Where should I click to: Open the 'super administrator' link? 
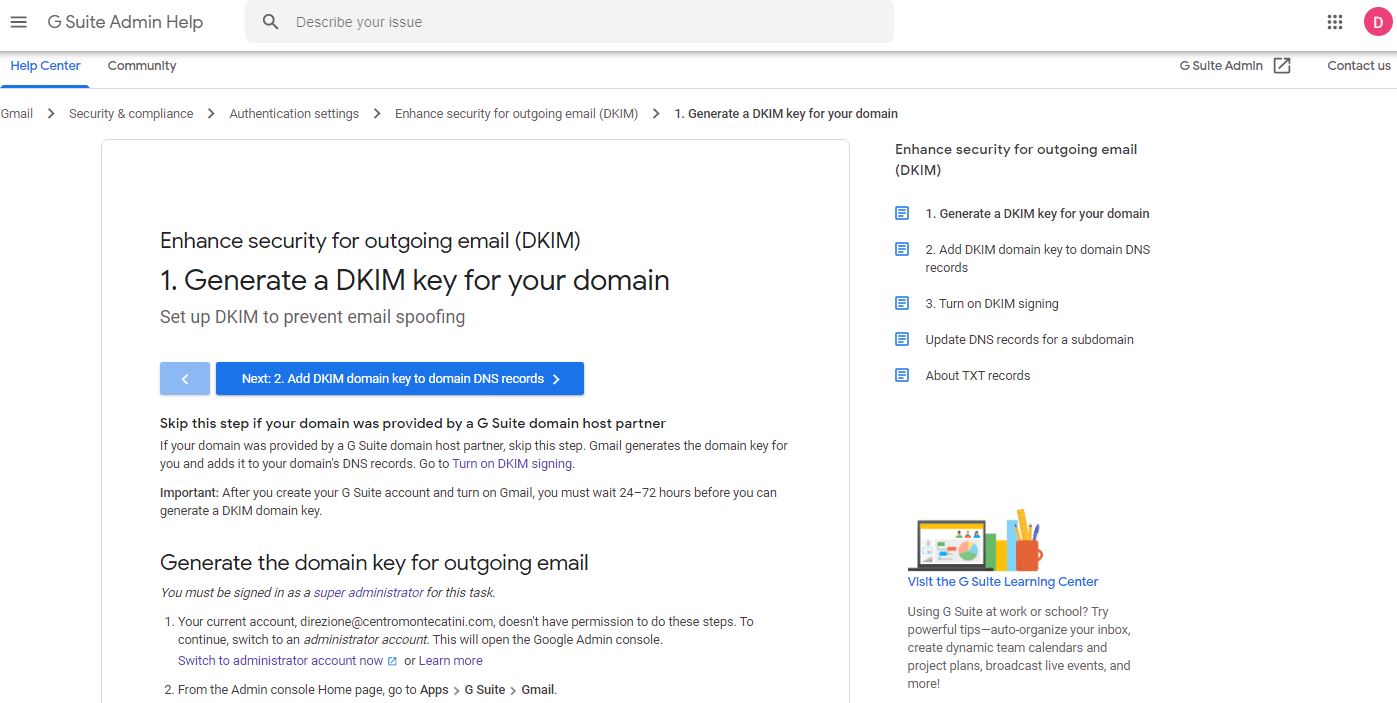click(x=368, y=593)
